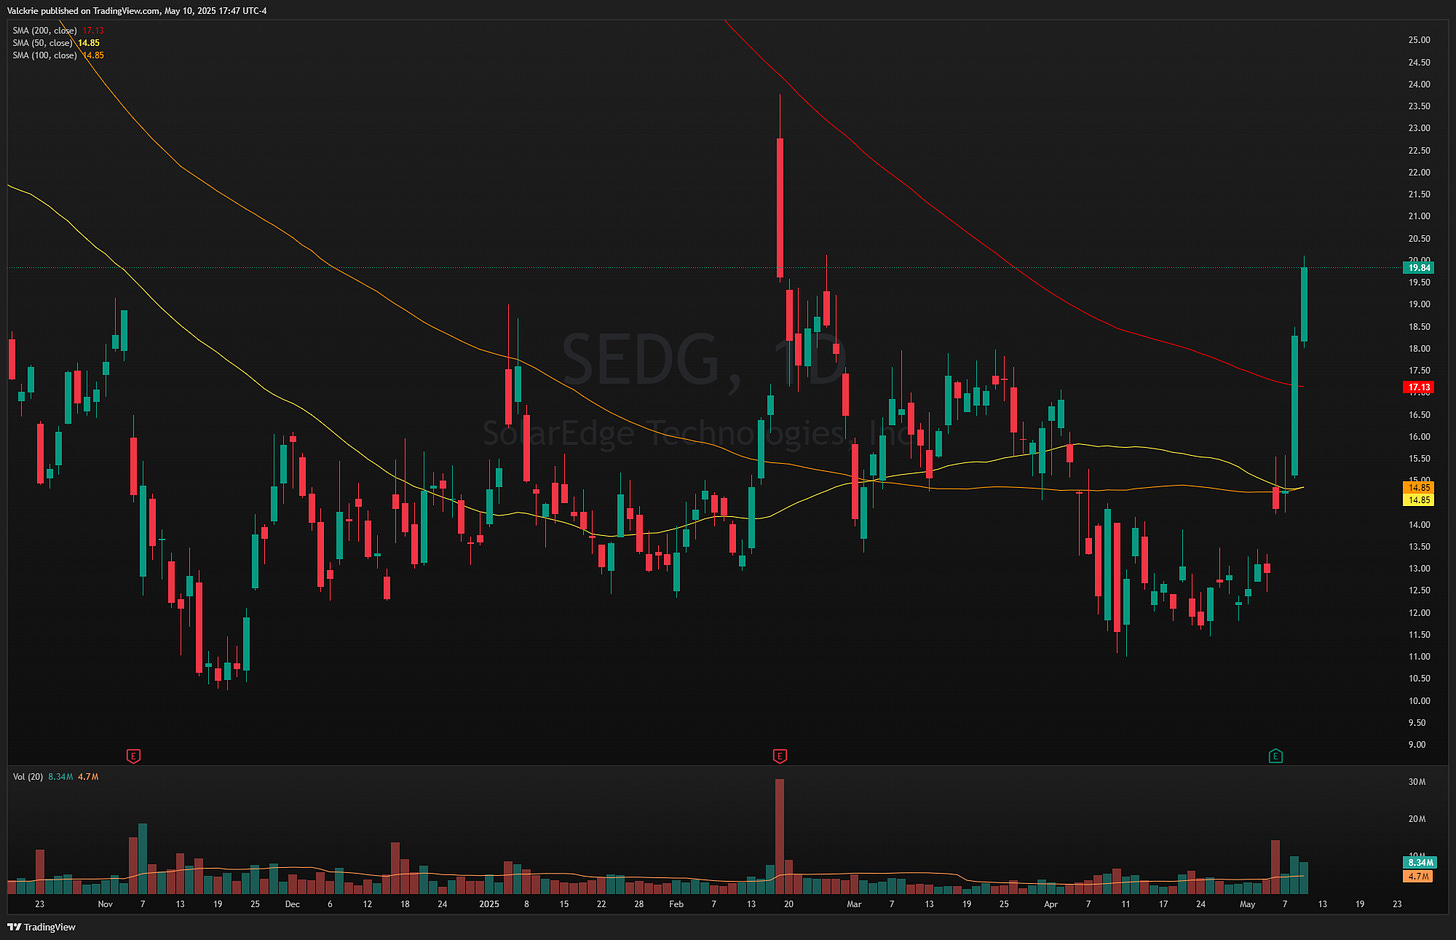
Task: Click the 10.50 price axis label
Action: click(1419, 678)
